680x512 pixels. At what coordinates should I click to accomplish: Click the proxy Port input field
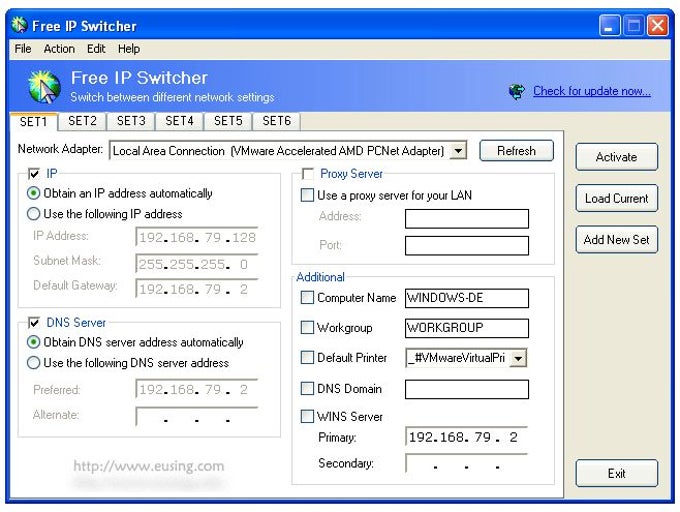pos(467,245)
